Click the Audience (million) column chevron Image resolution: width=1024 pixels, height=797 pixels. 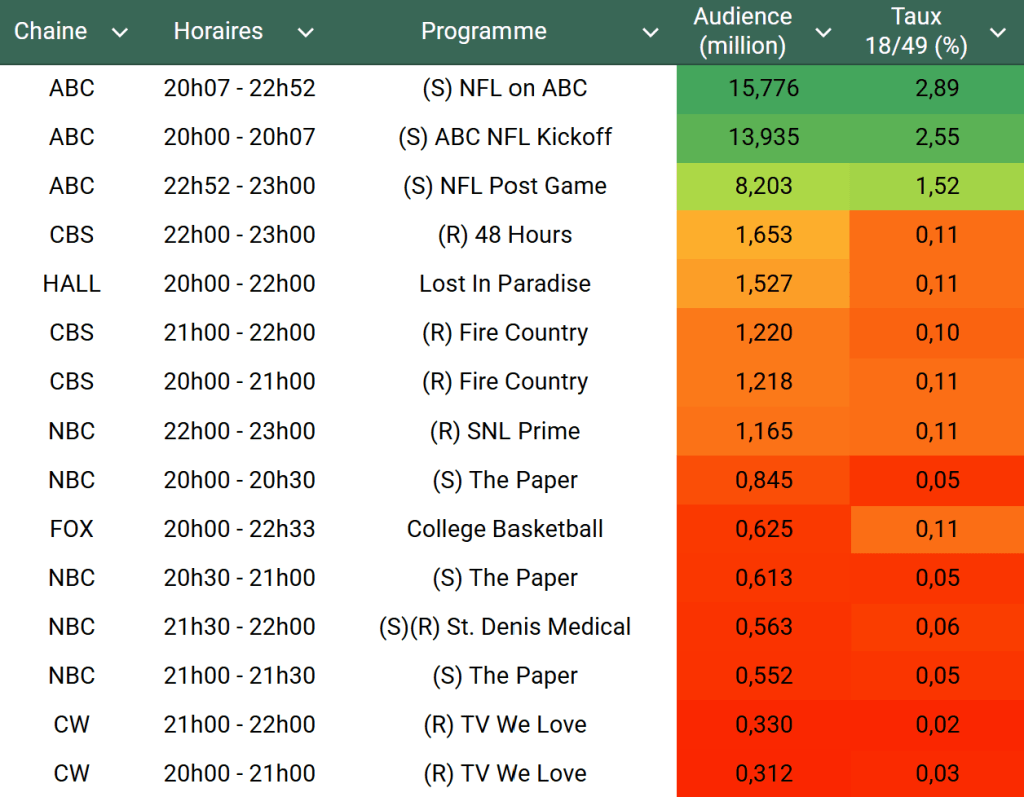pos(823,33)
